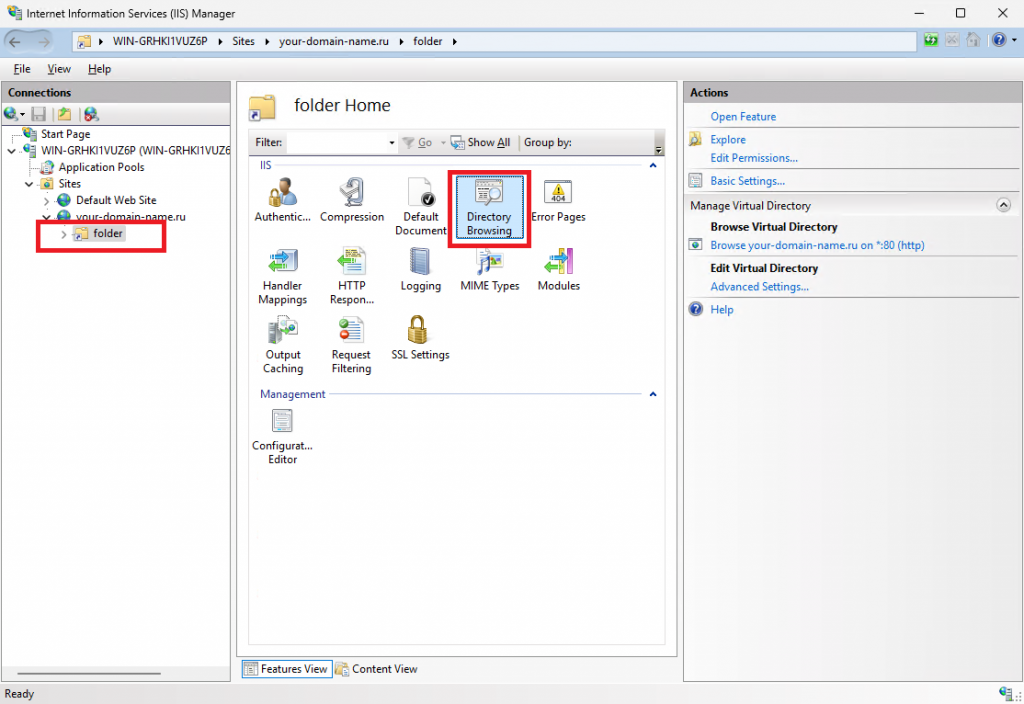Click the navigate forward arrow
The height and width of the screenshot is (704, 1024).
[x=44, y=42]
